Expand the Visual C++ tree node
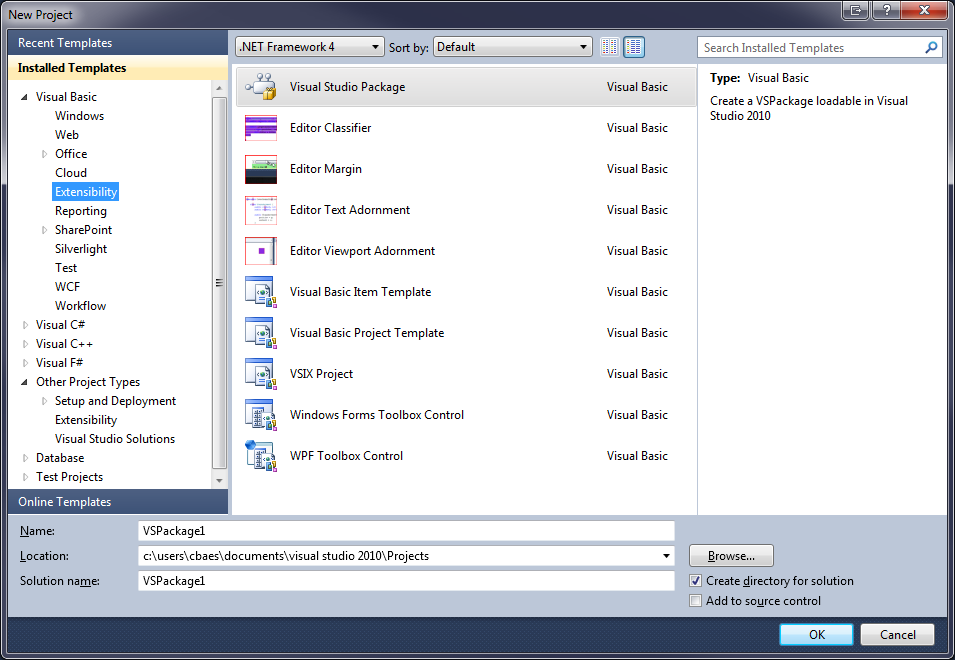 point(25,344)
